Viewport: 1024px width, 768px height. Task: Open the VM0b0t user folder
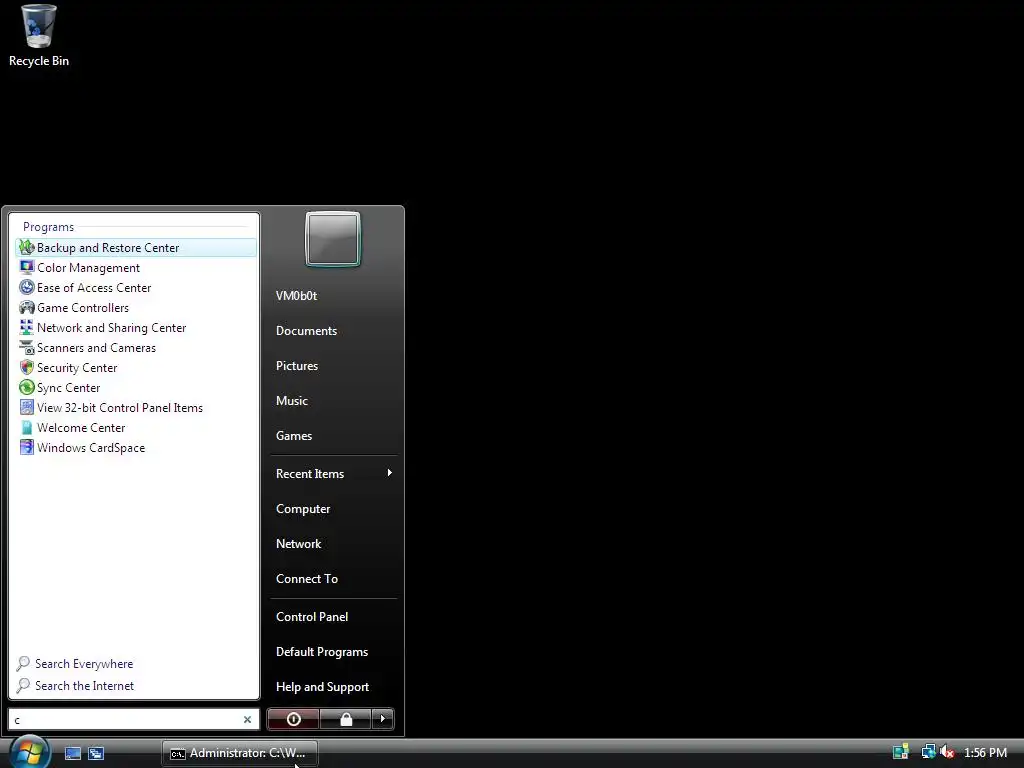[x=296, y=296]
